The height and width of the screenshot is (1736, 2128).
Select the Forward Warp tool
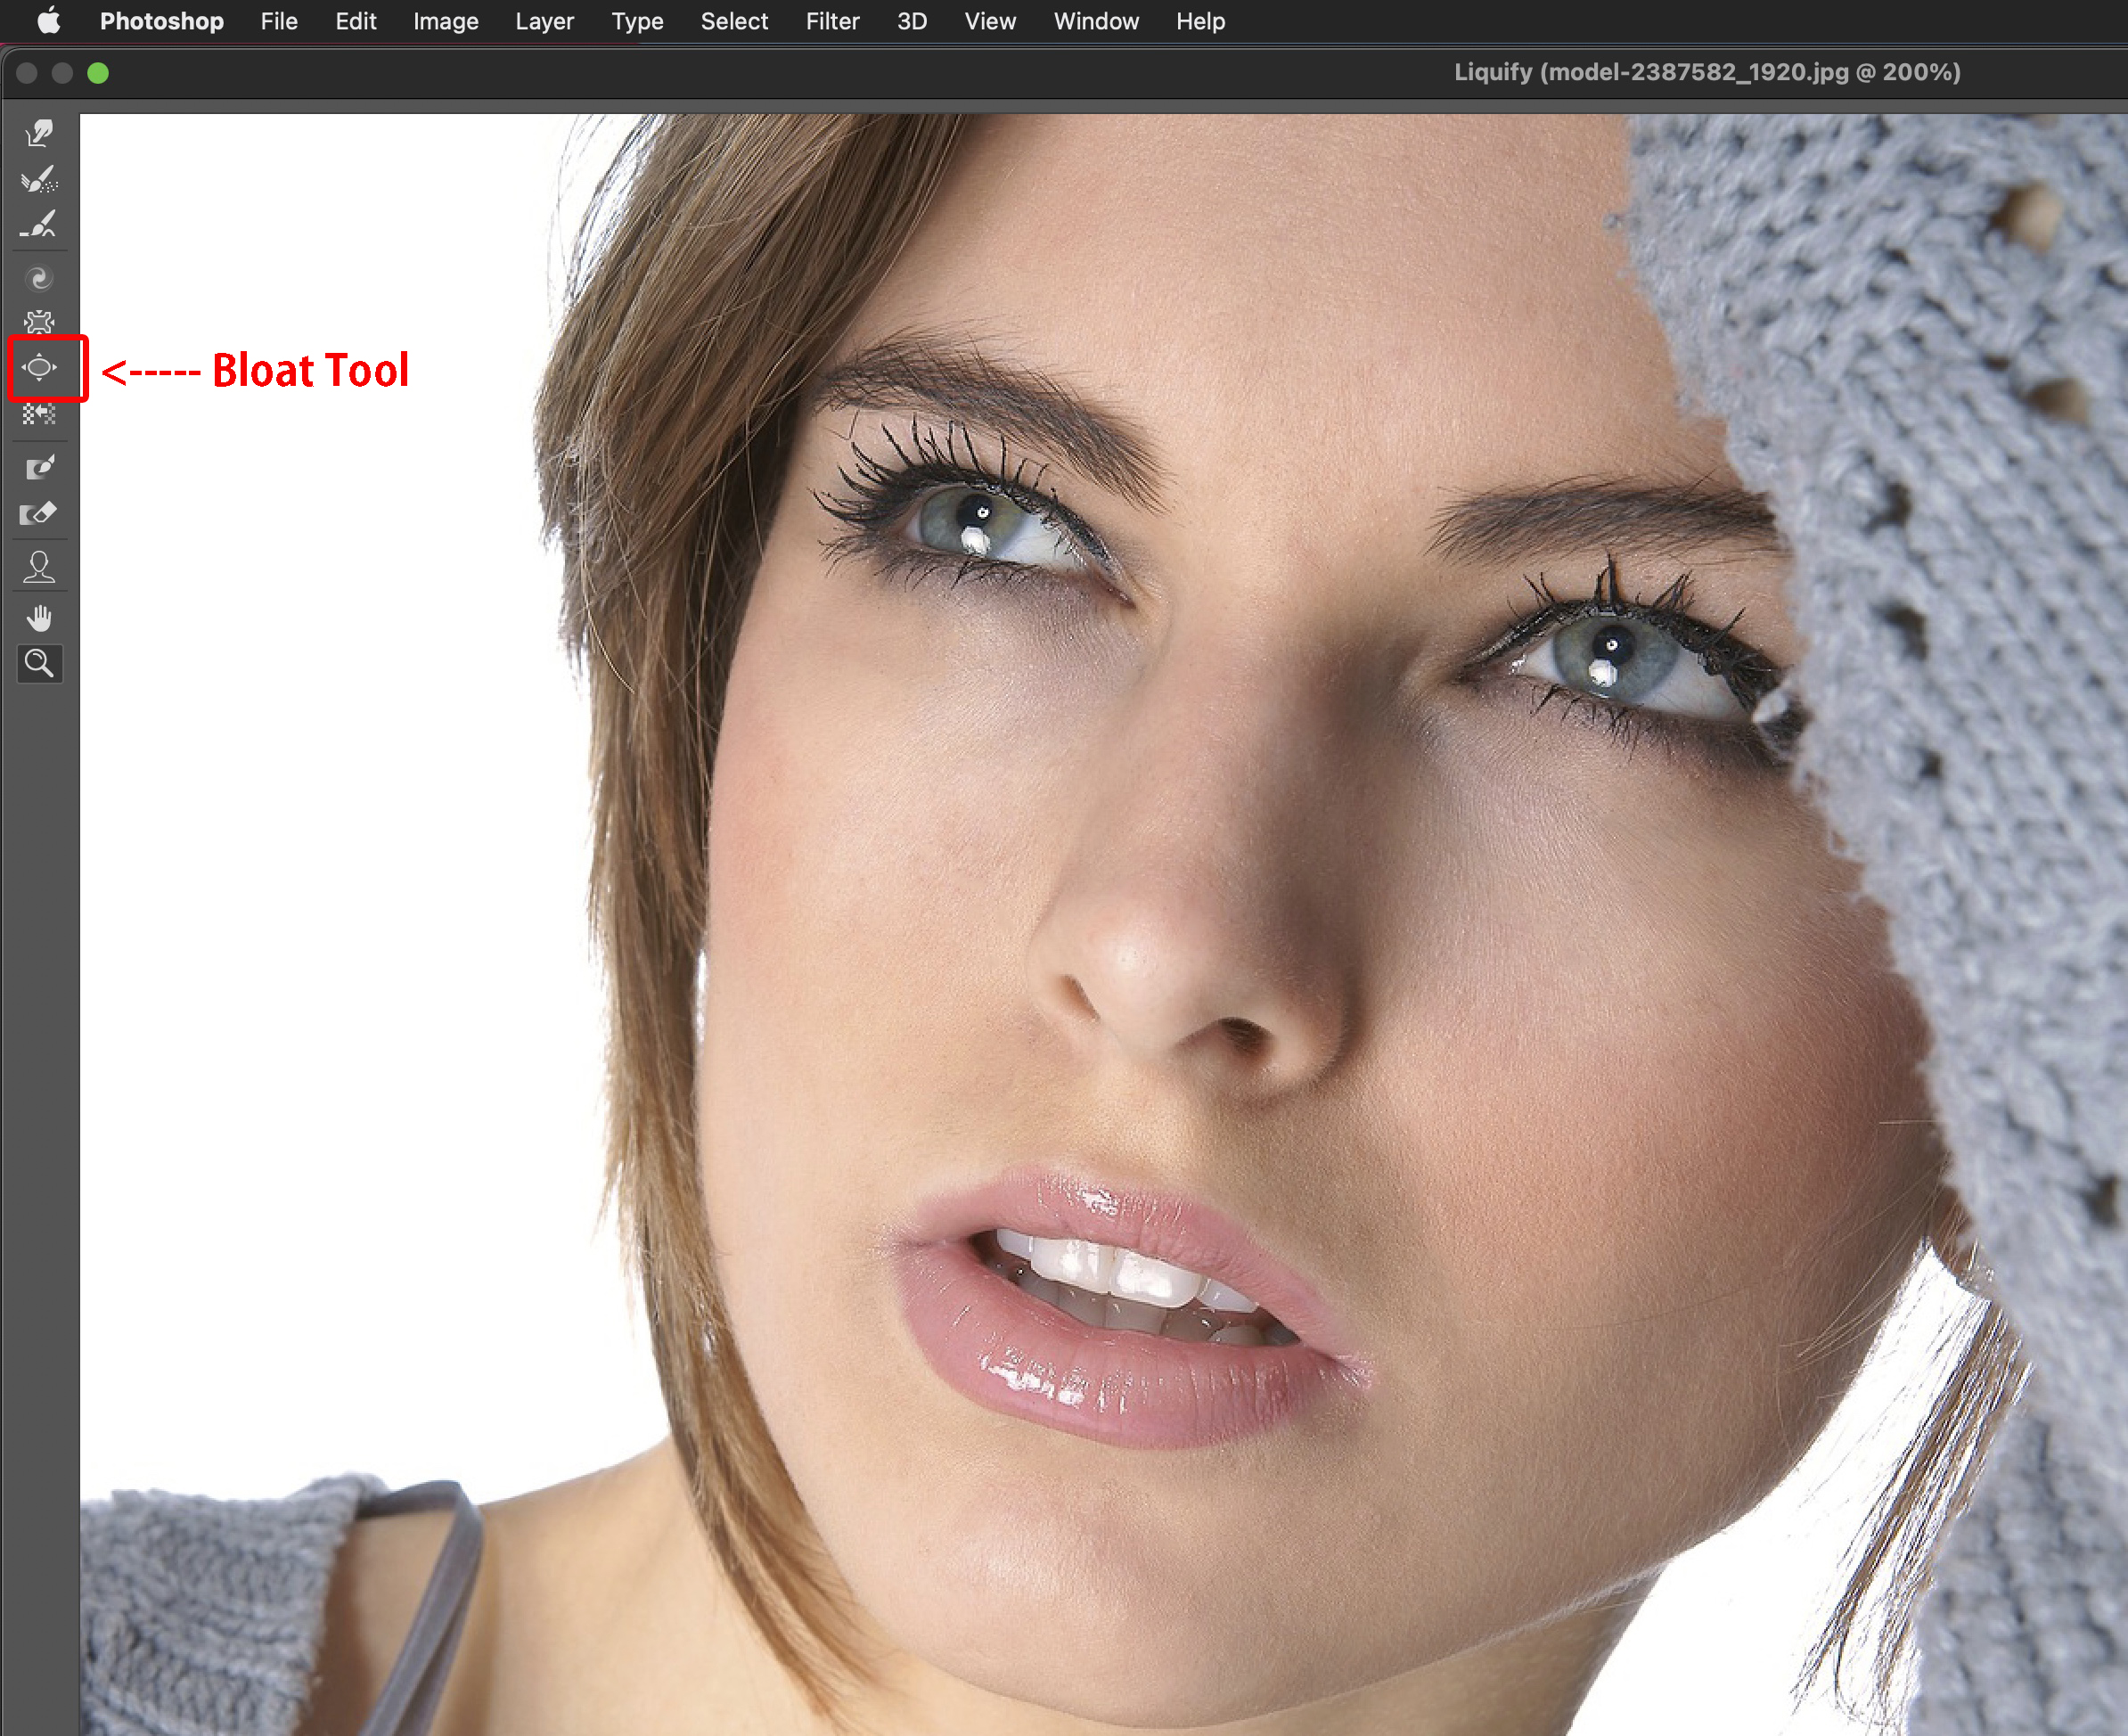[x=39, y=133]
